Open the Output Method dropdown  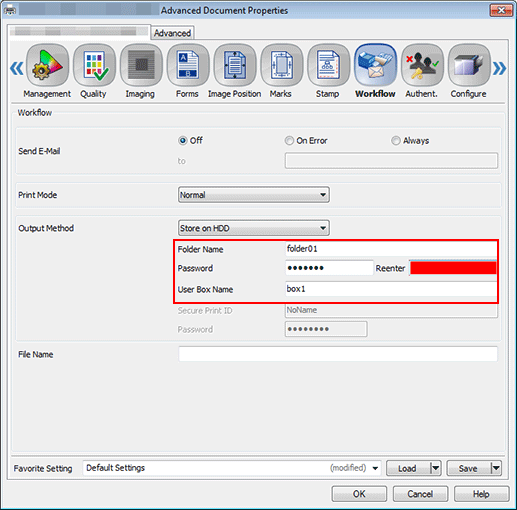pyautogui.click(x=254, y=228)
